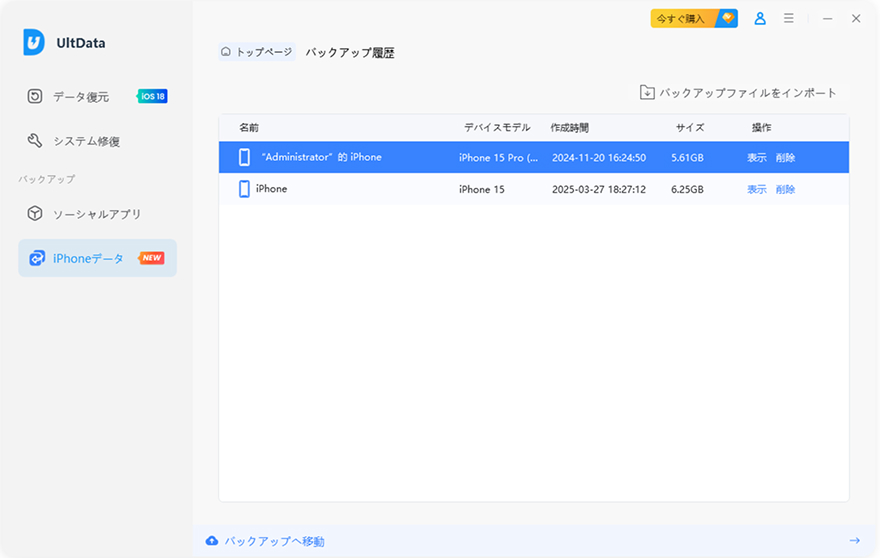Click the iPhoneデータ sync icon
The height and width of the screenshot is (558, 880).
[x=37, y=258]
